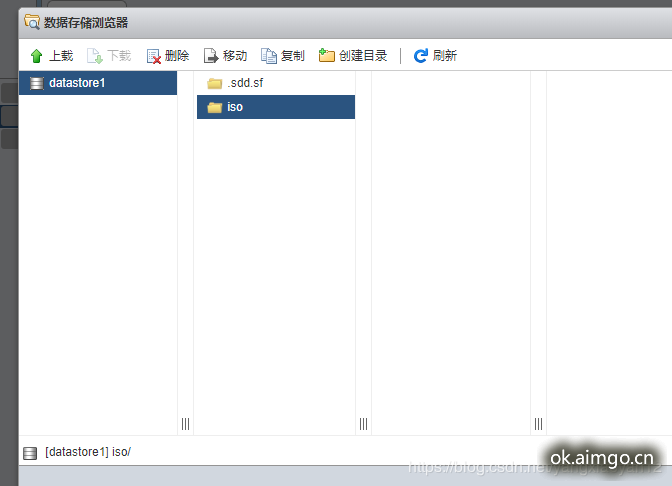
Task: Click the datastore browser title icon
Action: [32, 22]
